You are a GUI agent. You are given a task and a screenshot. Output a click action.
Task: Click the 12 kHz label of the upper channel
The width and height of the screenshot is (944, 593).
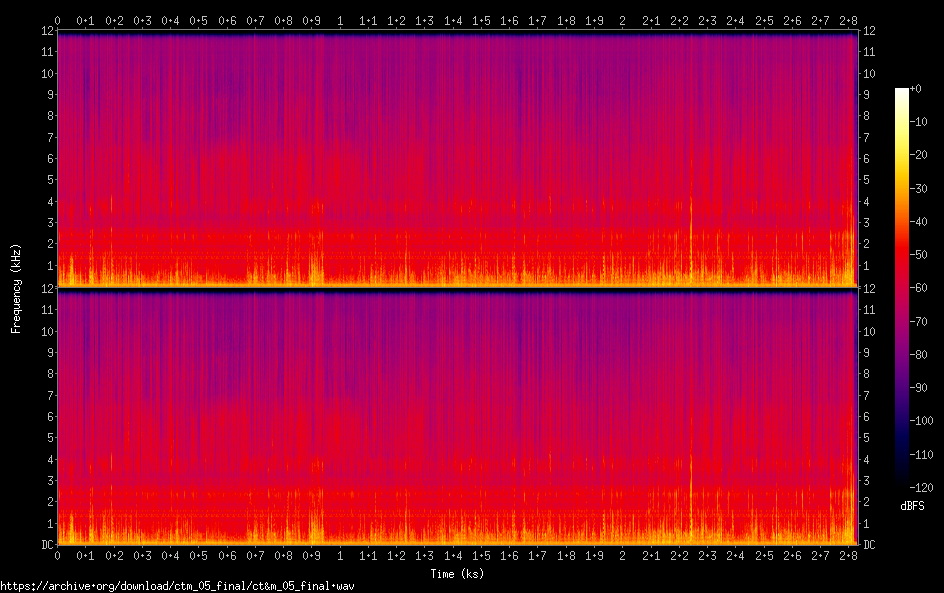tap(48, 31)
